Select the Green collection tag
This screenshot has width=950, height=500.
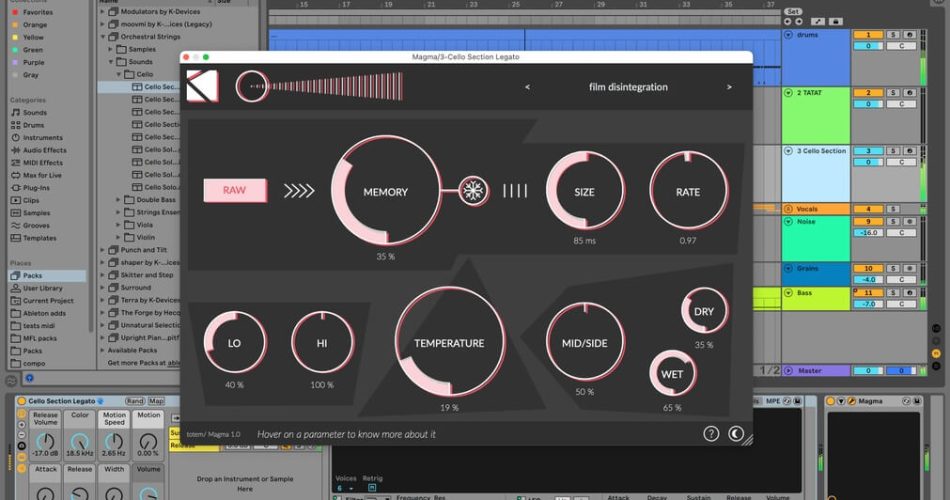click(x=33, y=50)
